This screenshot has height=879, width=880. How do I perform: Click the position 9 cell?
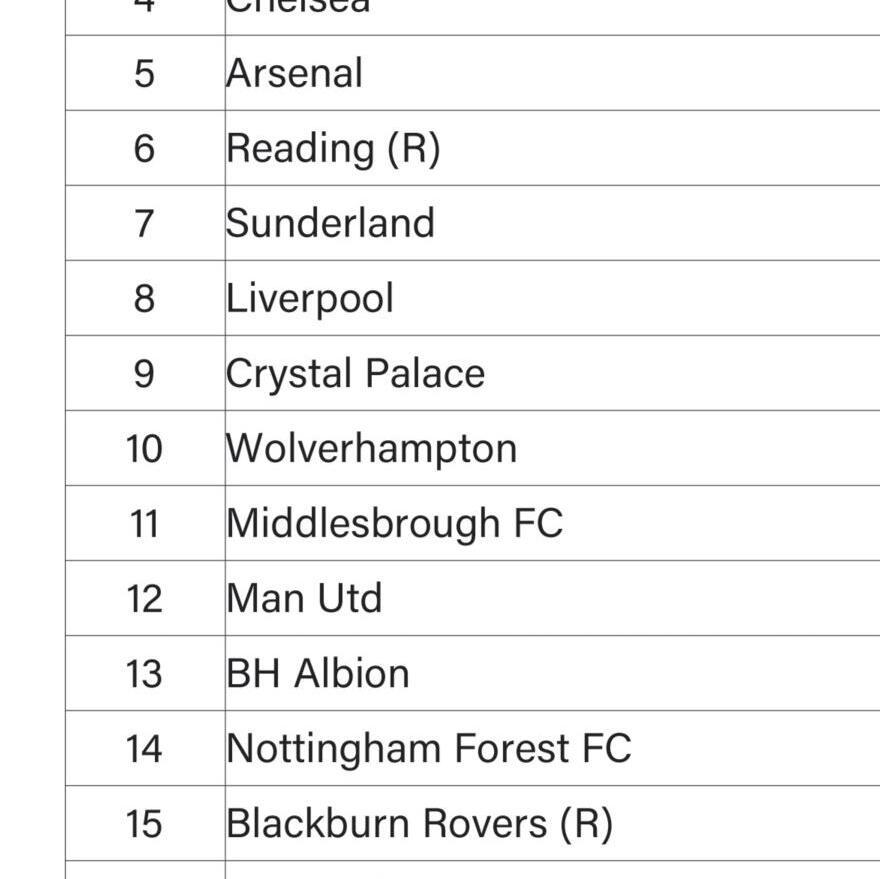coord(145,373)
